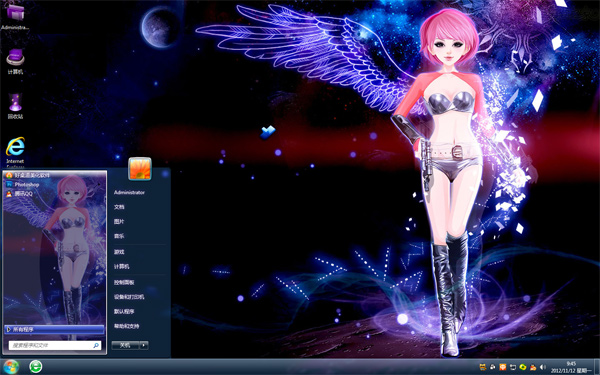
Task: Click the Windows Start orb
Action: point(10,367)
